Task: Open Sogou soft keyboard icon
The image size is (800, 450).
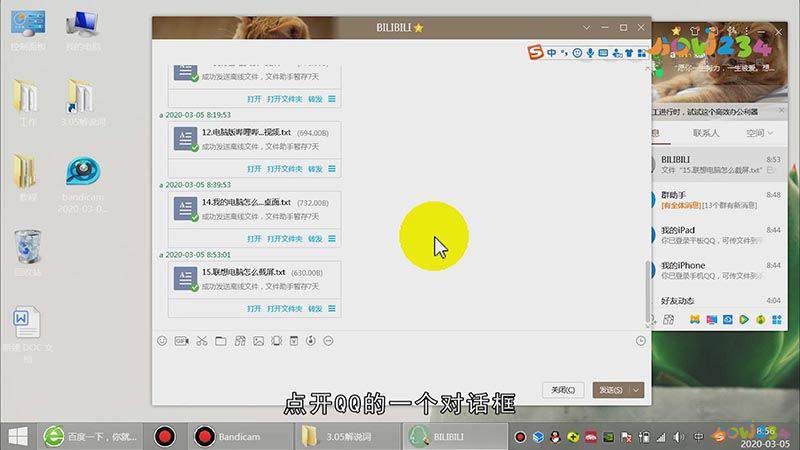Action: (x=603, y=53)
